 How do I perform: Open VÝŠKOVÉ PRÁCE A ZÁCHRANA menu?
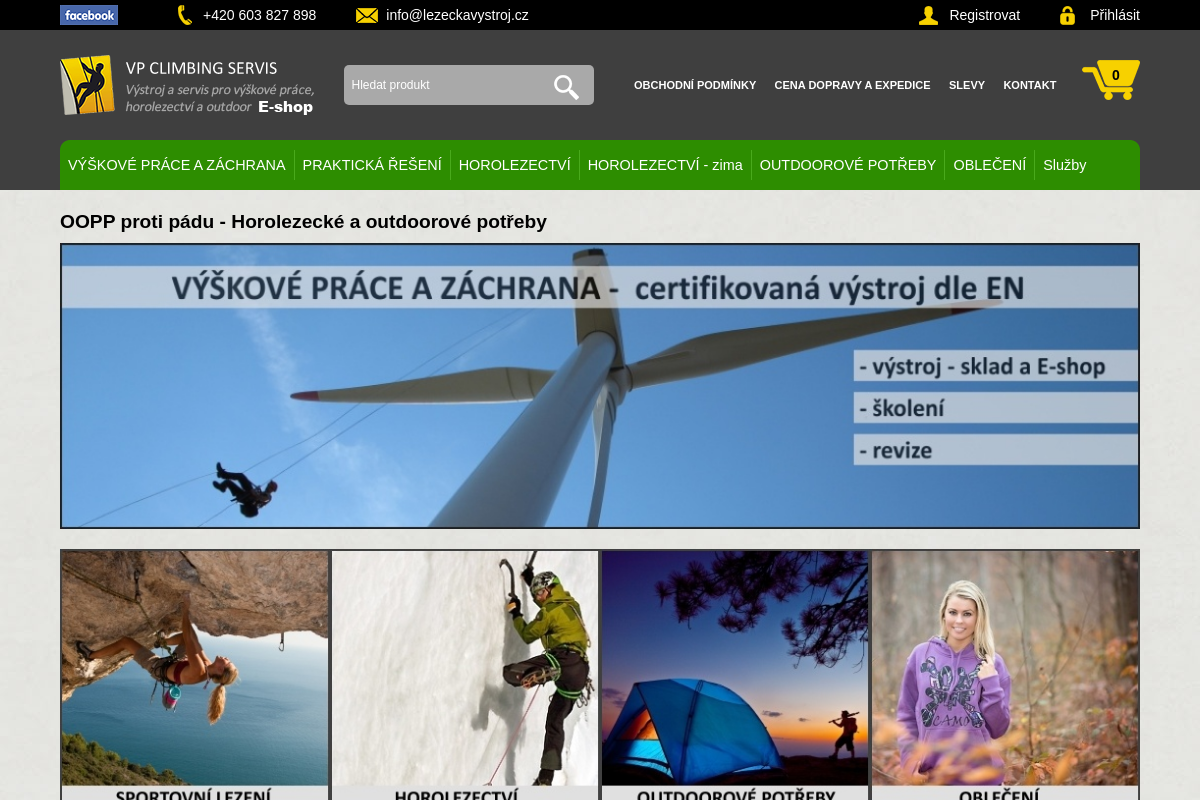tap(177, 165)
